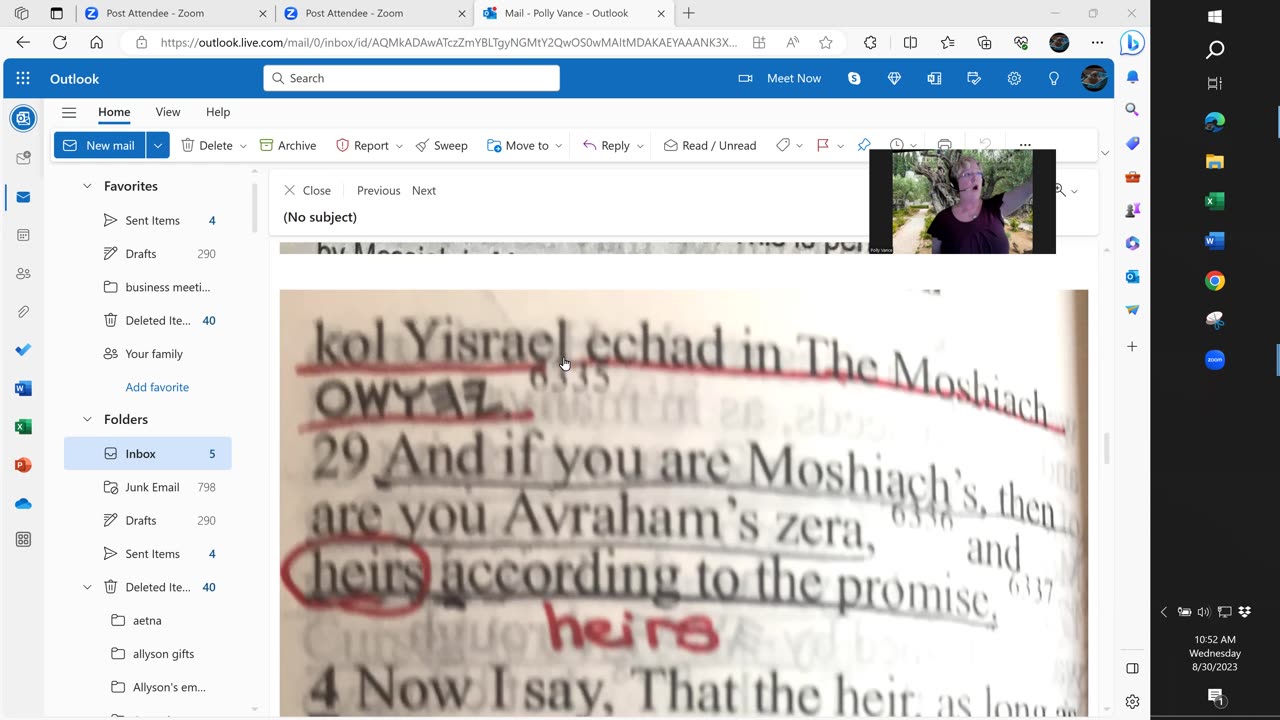Archive the open message
Image resolution: width=1280 pixels, height=720 pixels.
(287, 145)
